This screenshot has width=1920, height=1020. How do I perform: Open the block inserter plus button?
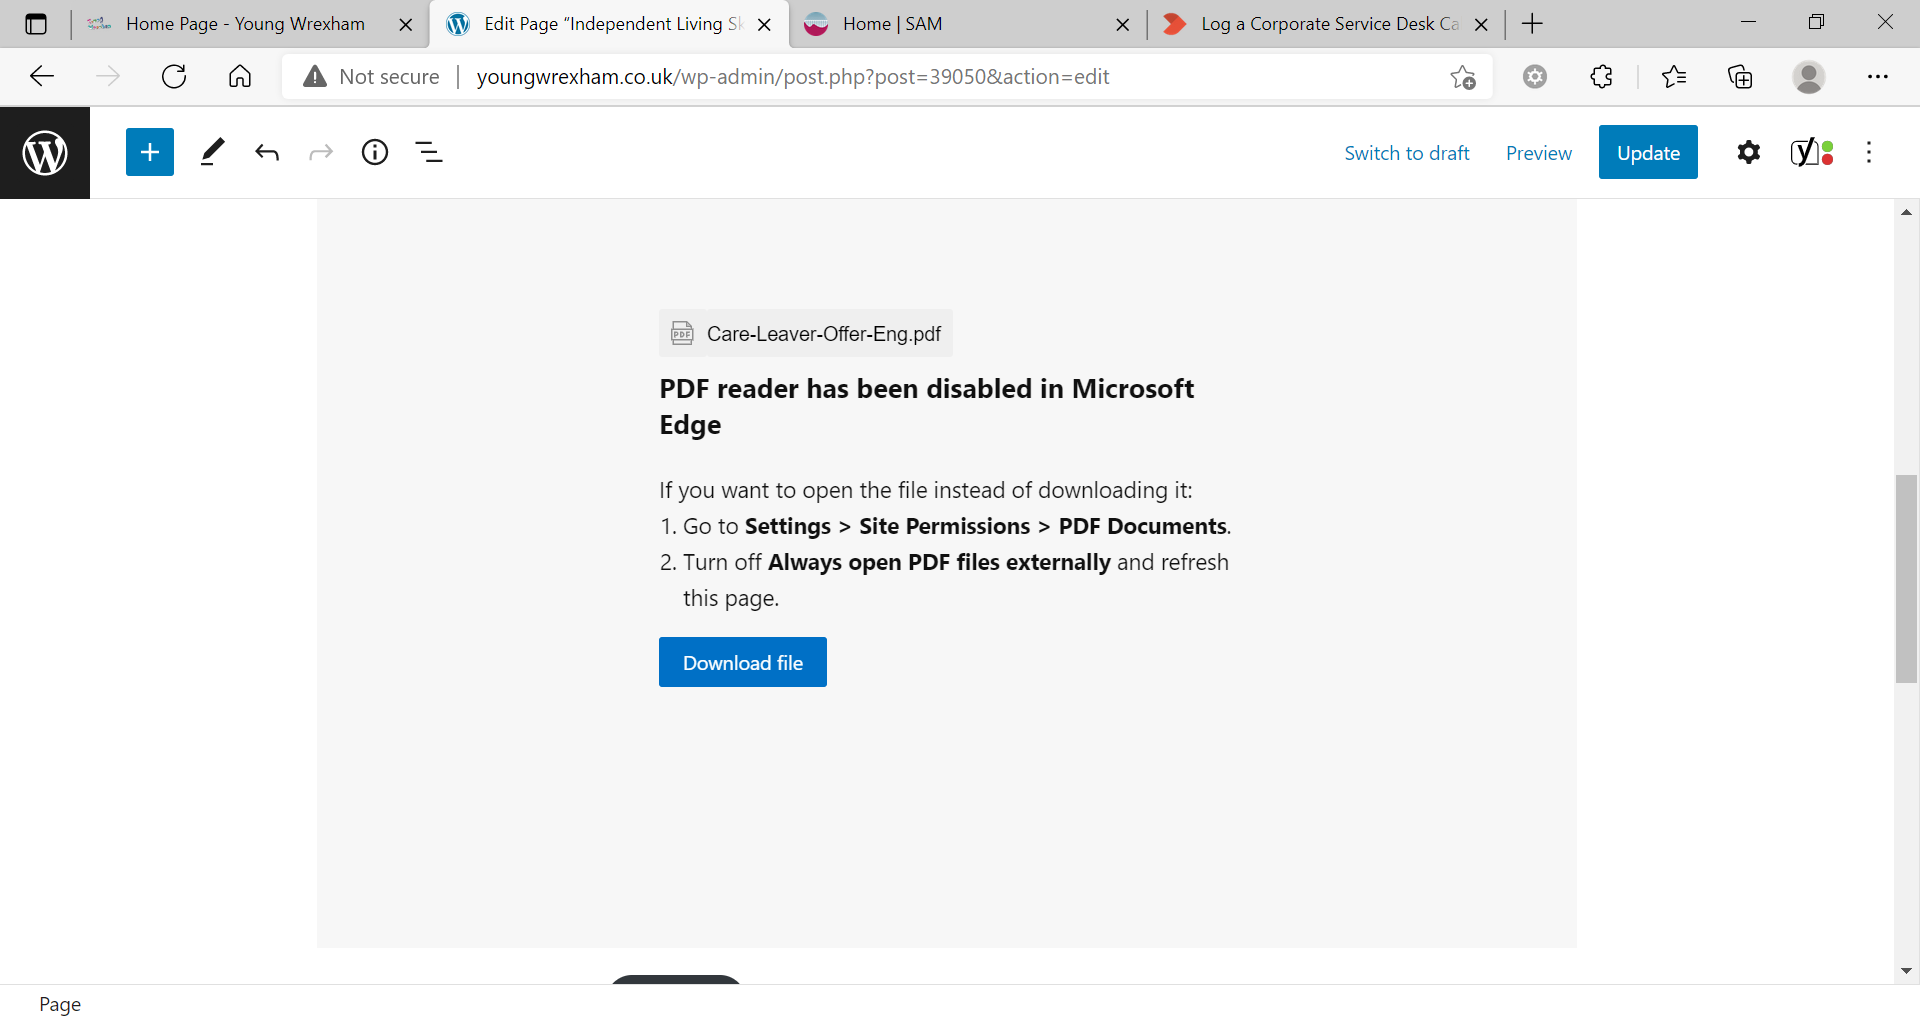tap(150, 152)
